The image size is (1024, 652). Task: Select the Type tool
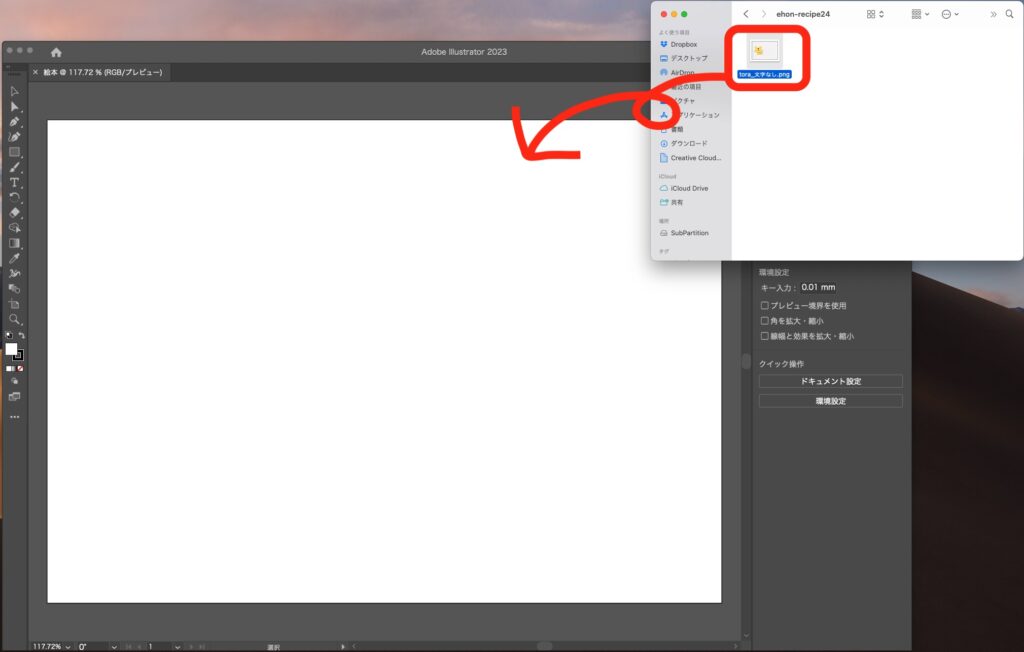(14, 182)
